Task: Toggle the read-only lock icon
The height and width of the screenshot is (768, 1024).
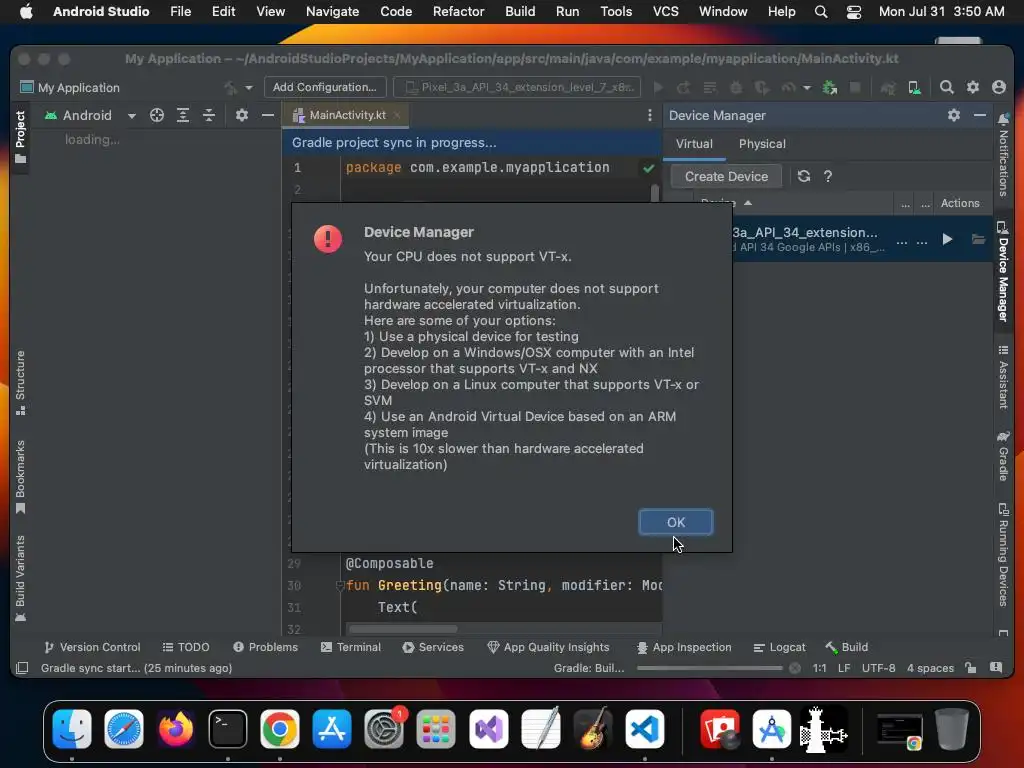Action: pos(970,667)
